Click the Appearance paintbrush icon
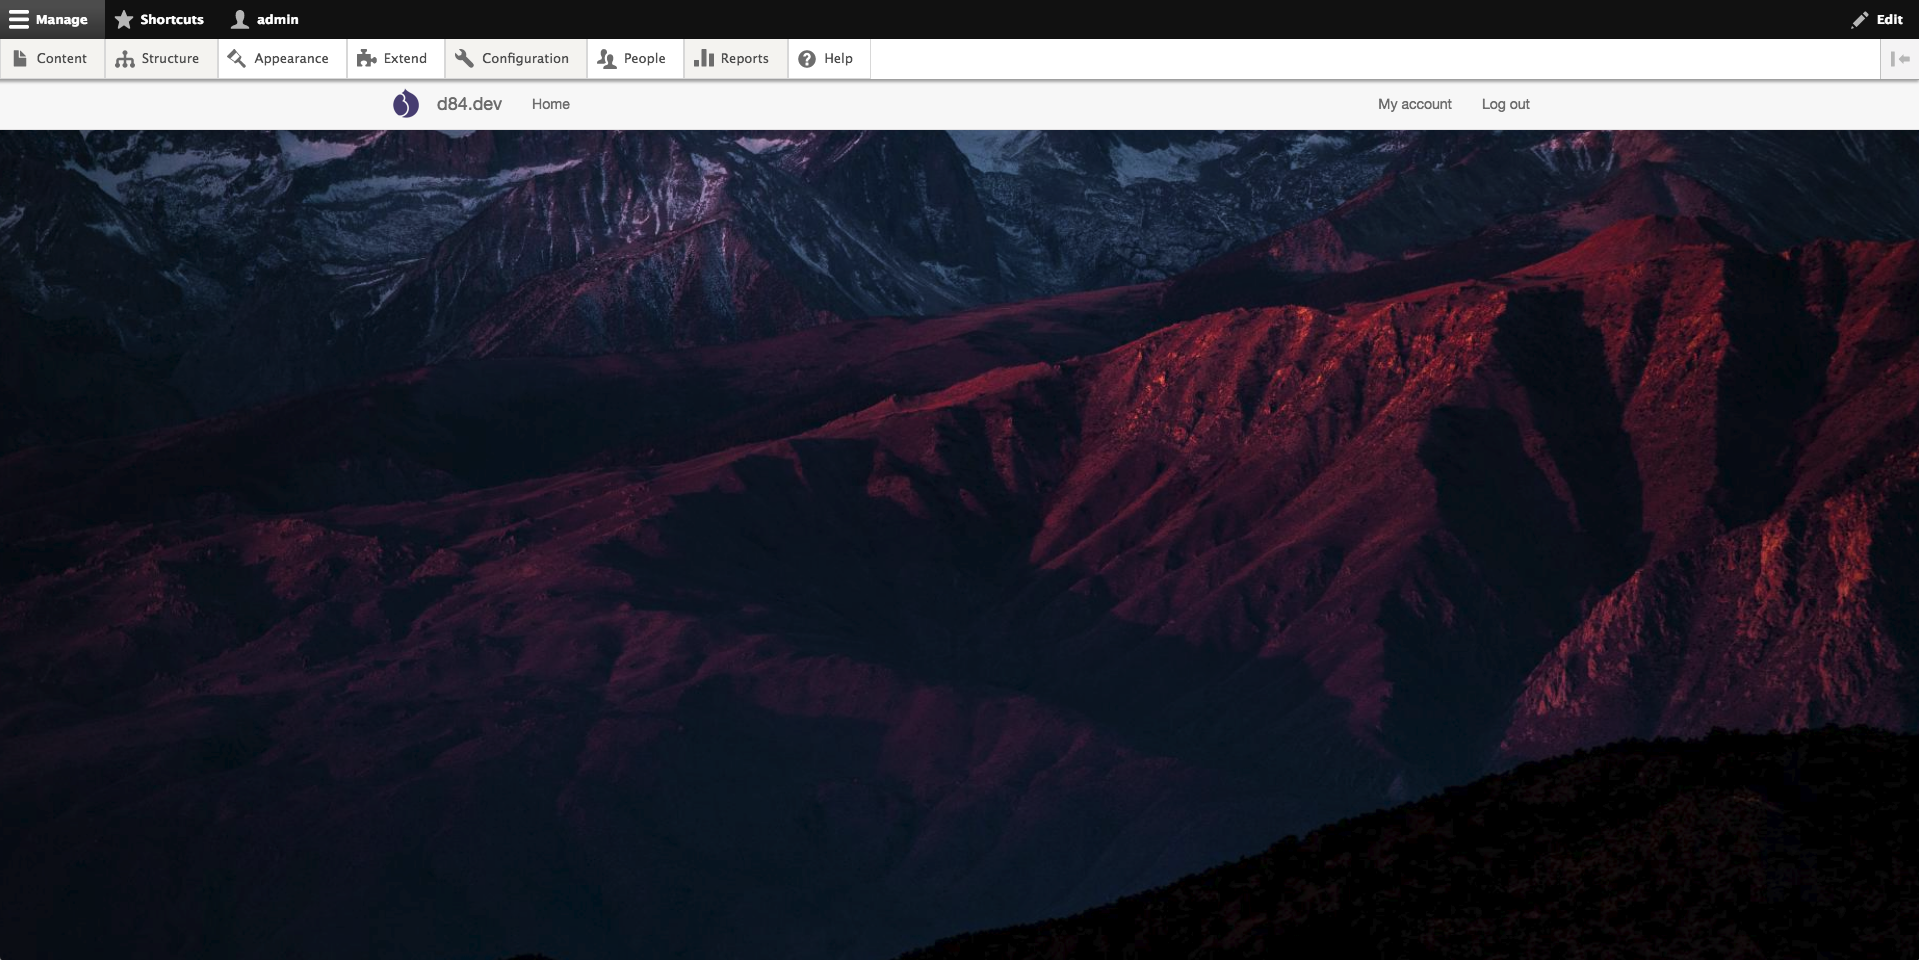The width and height of the screenshot is (1919, 960). click(237, 59)
